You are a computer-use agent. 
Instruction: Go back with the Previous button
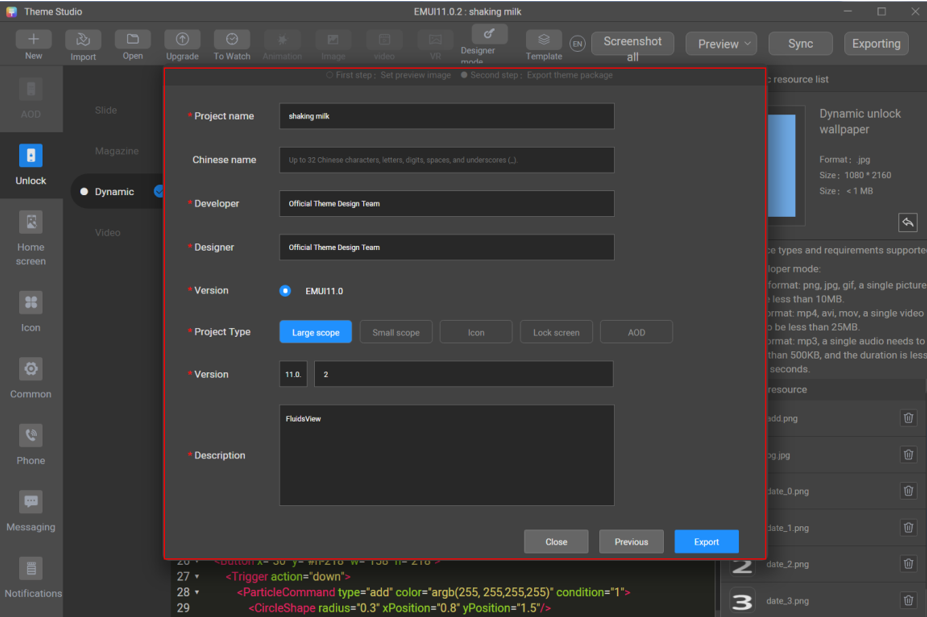[x=631, y=542]
